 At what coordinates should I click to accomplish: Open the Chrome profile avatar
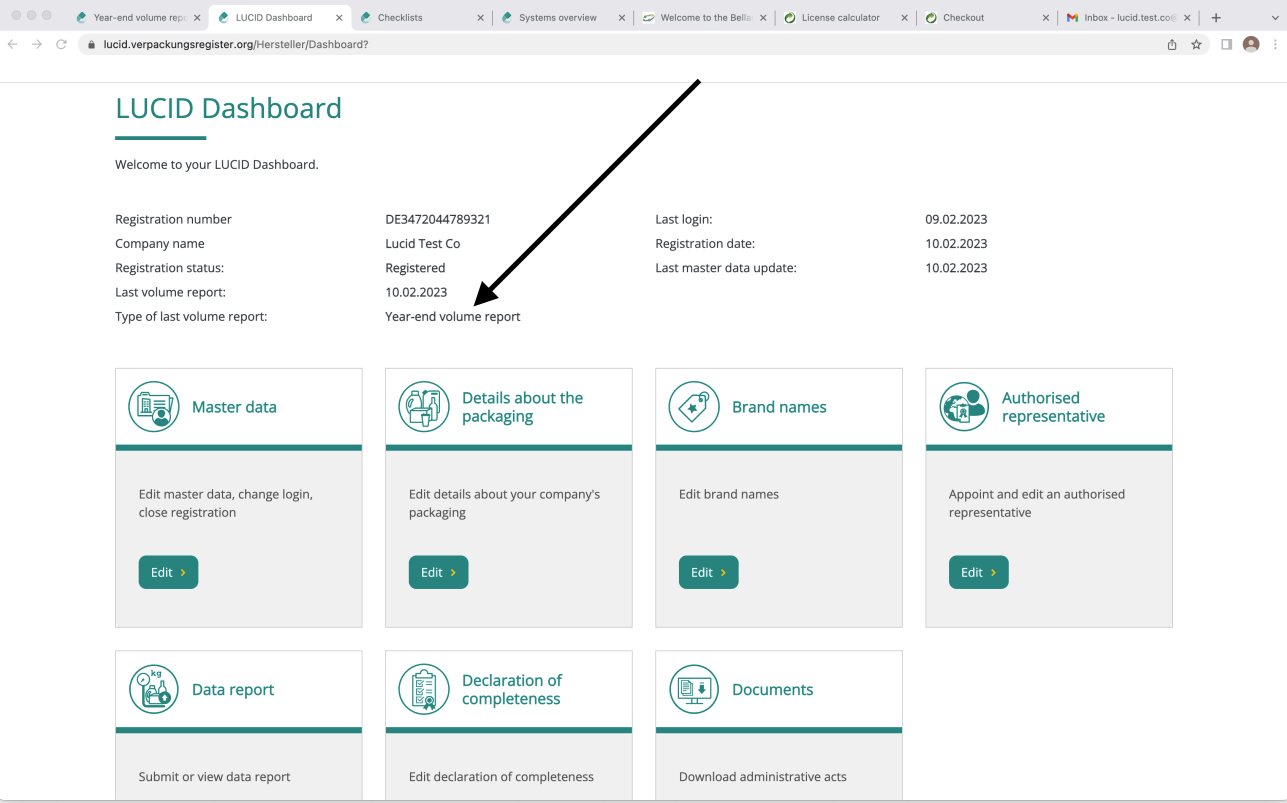[x=1251, y=44]
